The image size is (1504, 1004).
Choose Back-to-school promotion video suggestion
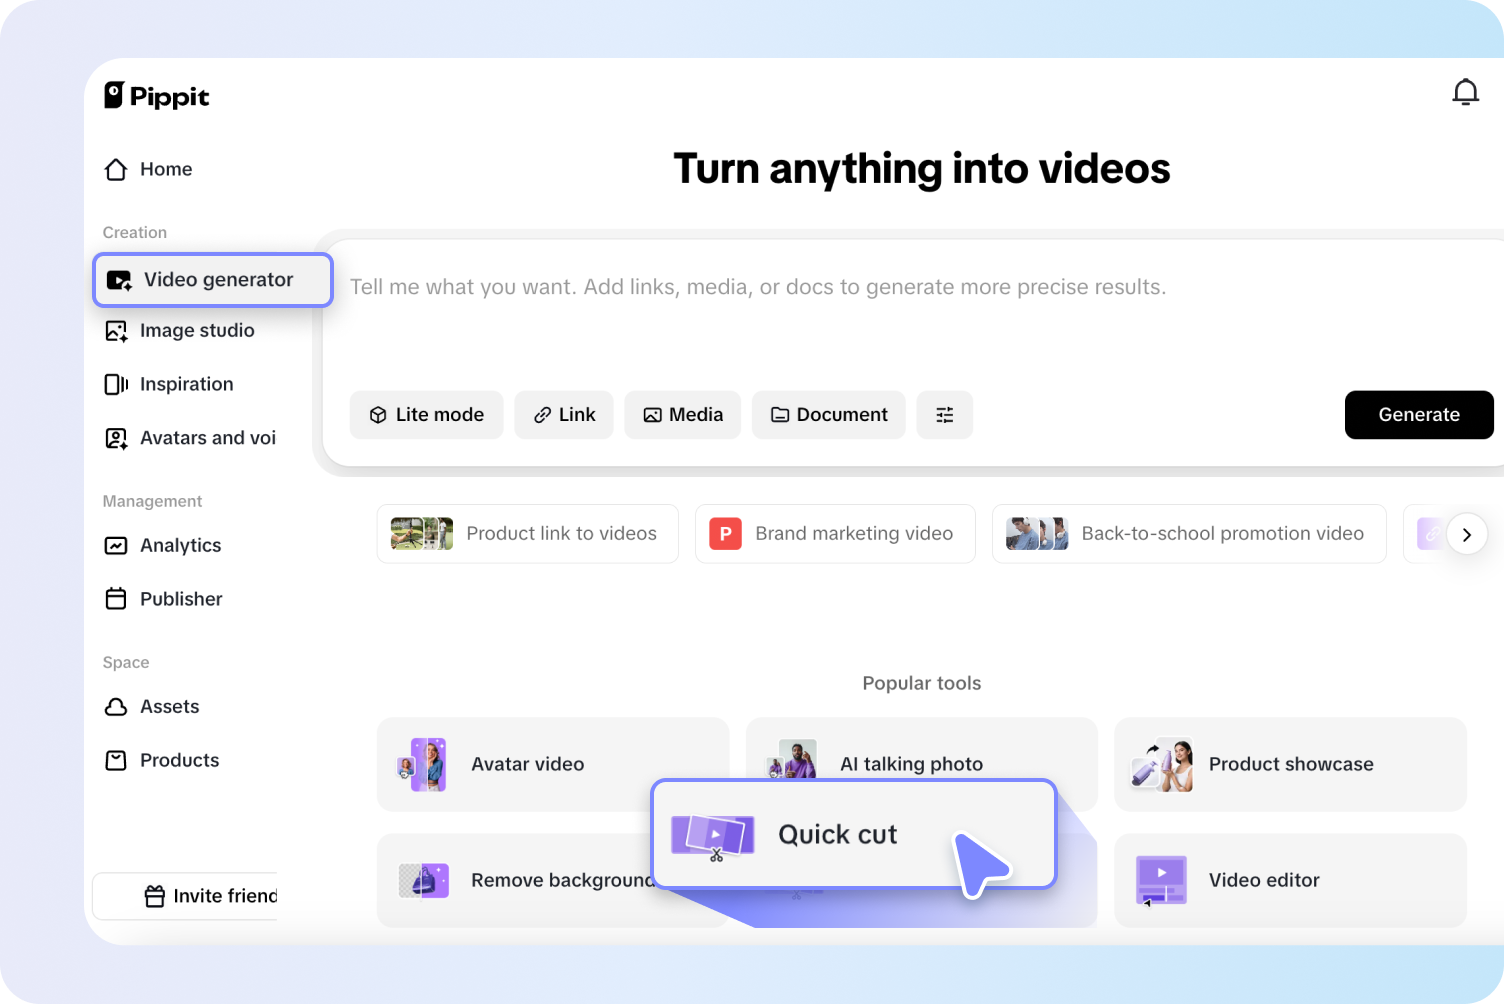(1189, 534)
